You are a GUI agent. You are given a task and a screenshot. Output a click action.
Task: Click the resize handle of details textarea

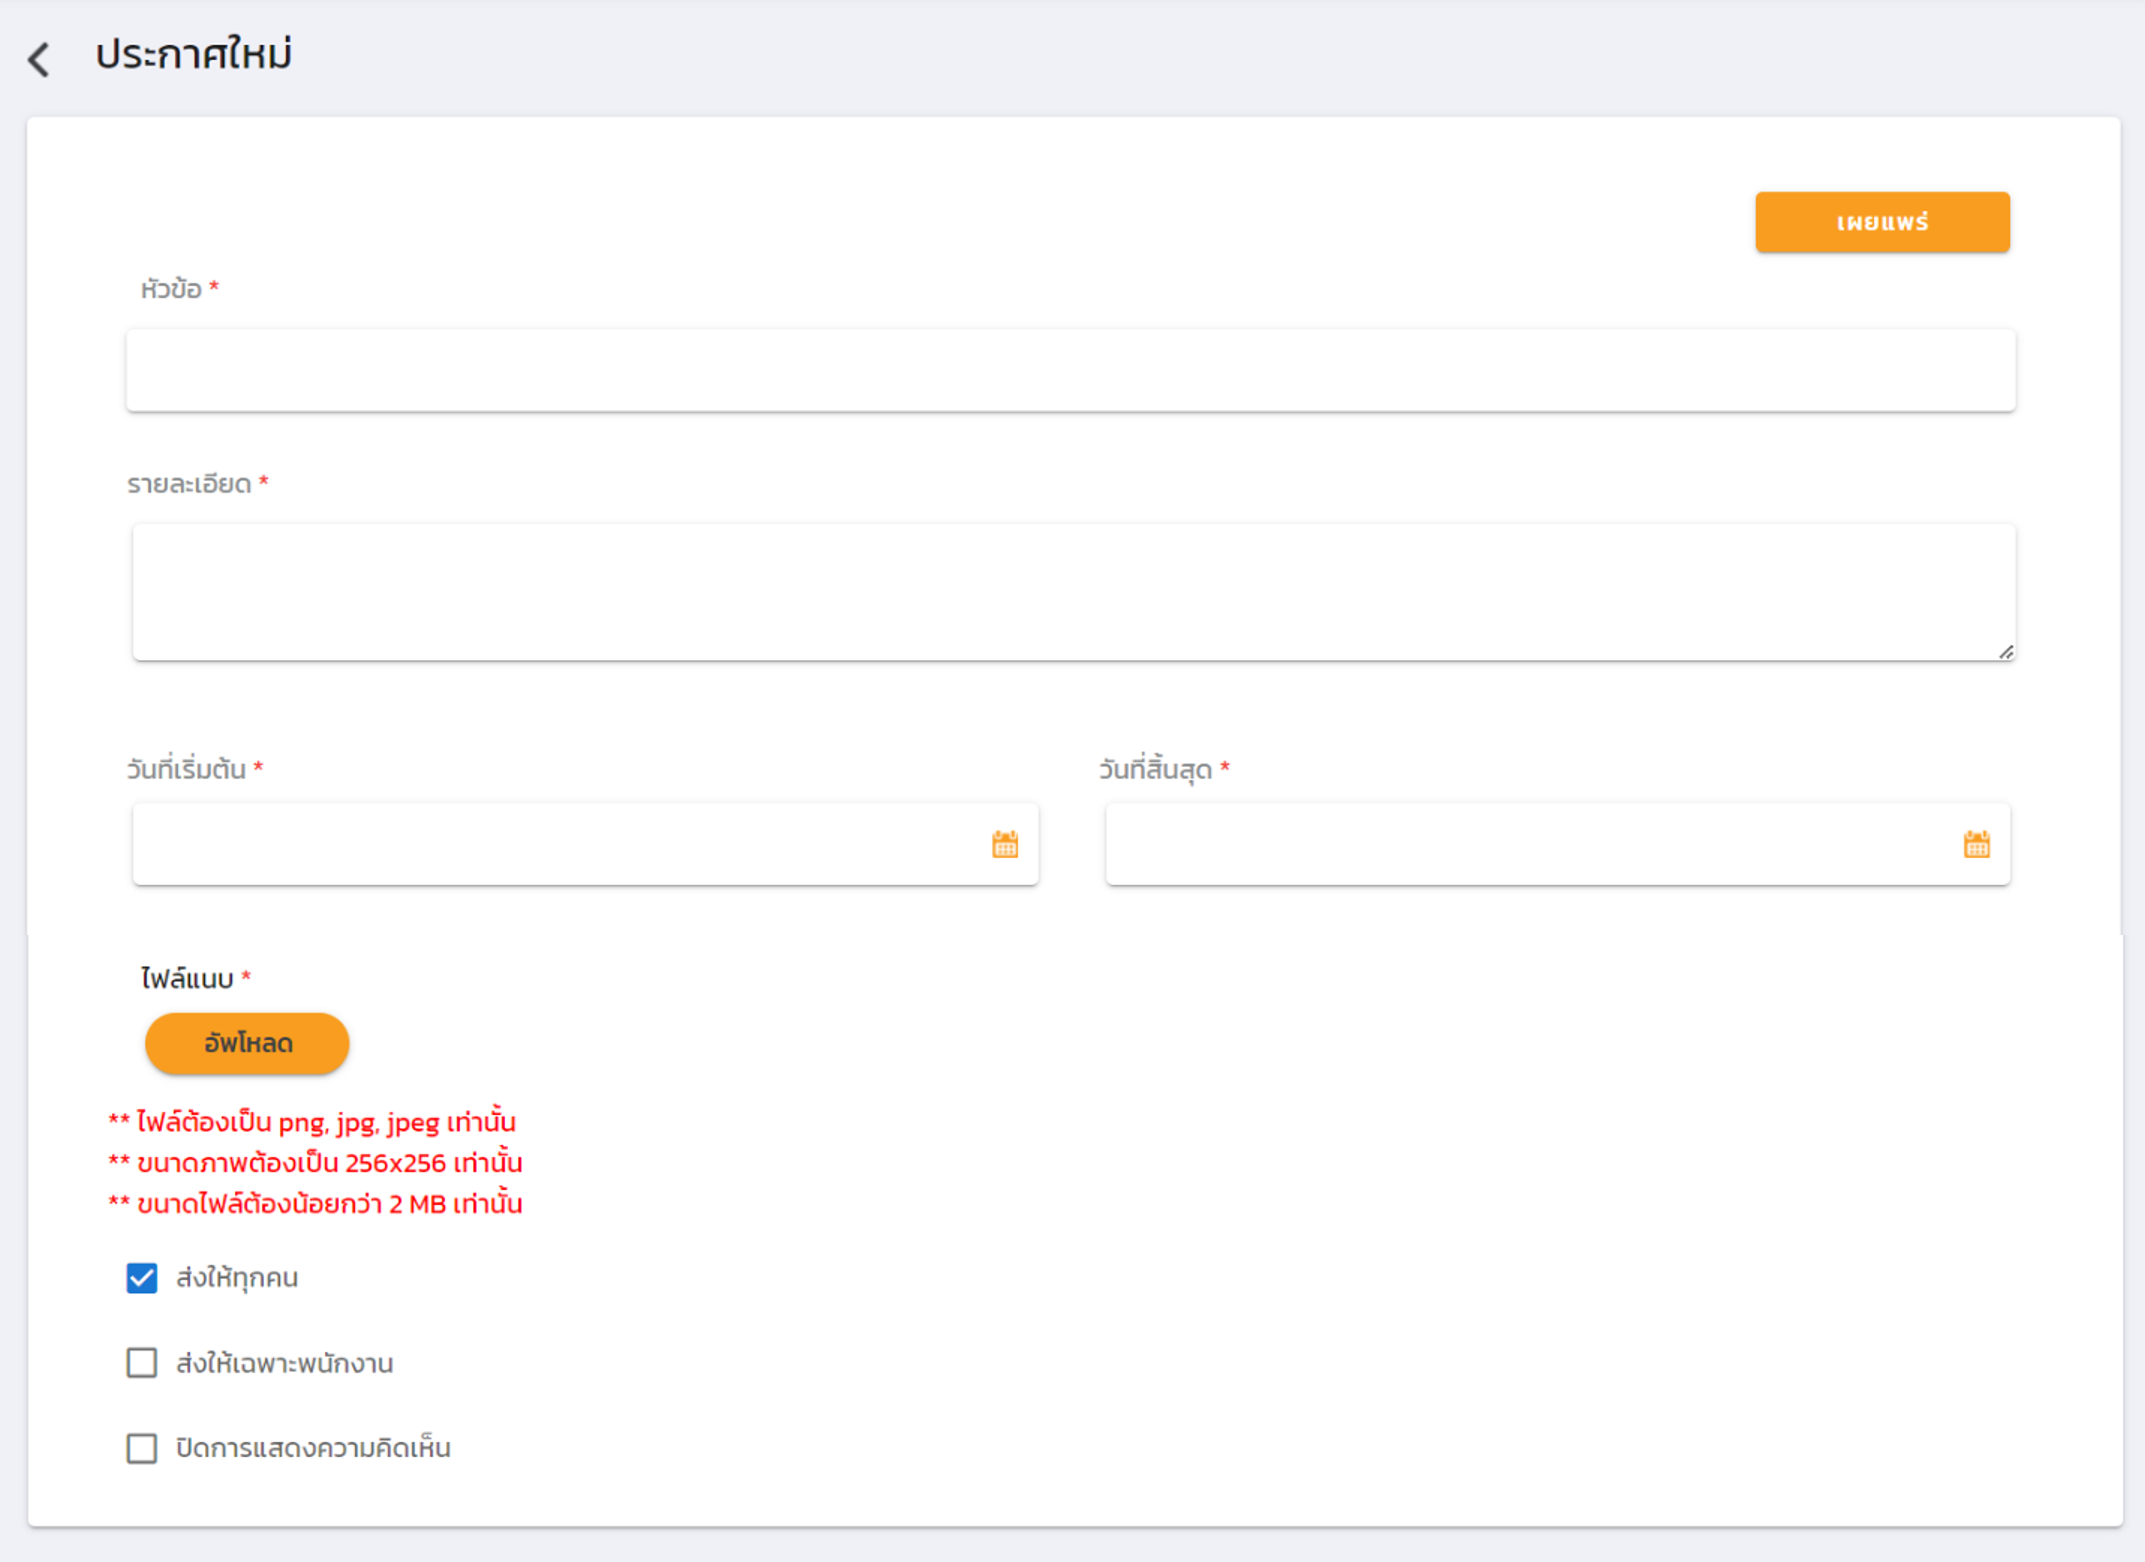(2005, 652)
